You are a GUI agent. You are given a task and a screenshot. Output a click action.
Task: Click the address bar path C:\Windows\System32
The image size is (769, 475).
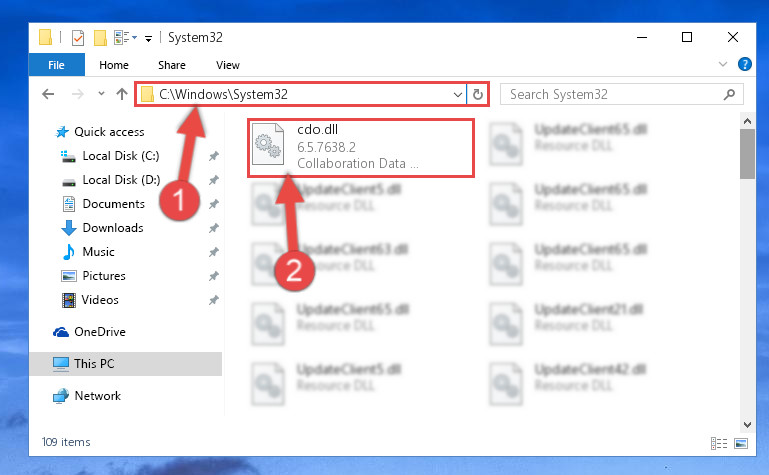point(223,94)
